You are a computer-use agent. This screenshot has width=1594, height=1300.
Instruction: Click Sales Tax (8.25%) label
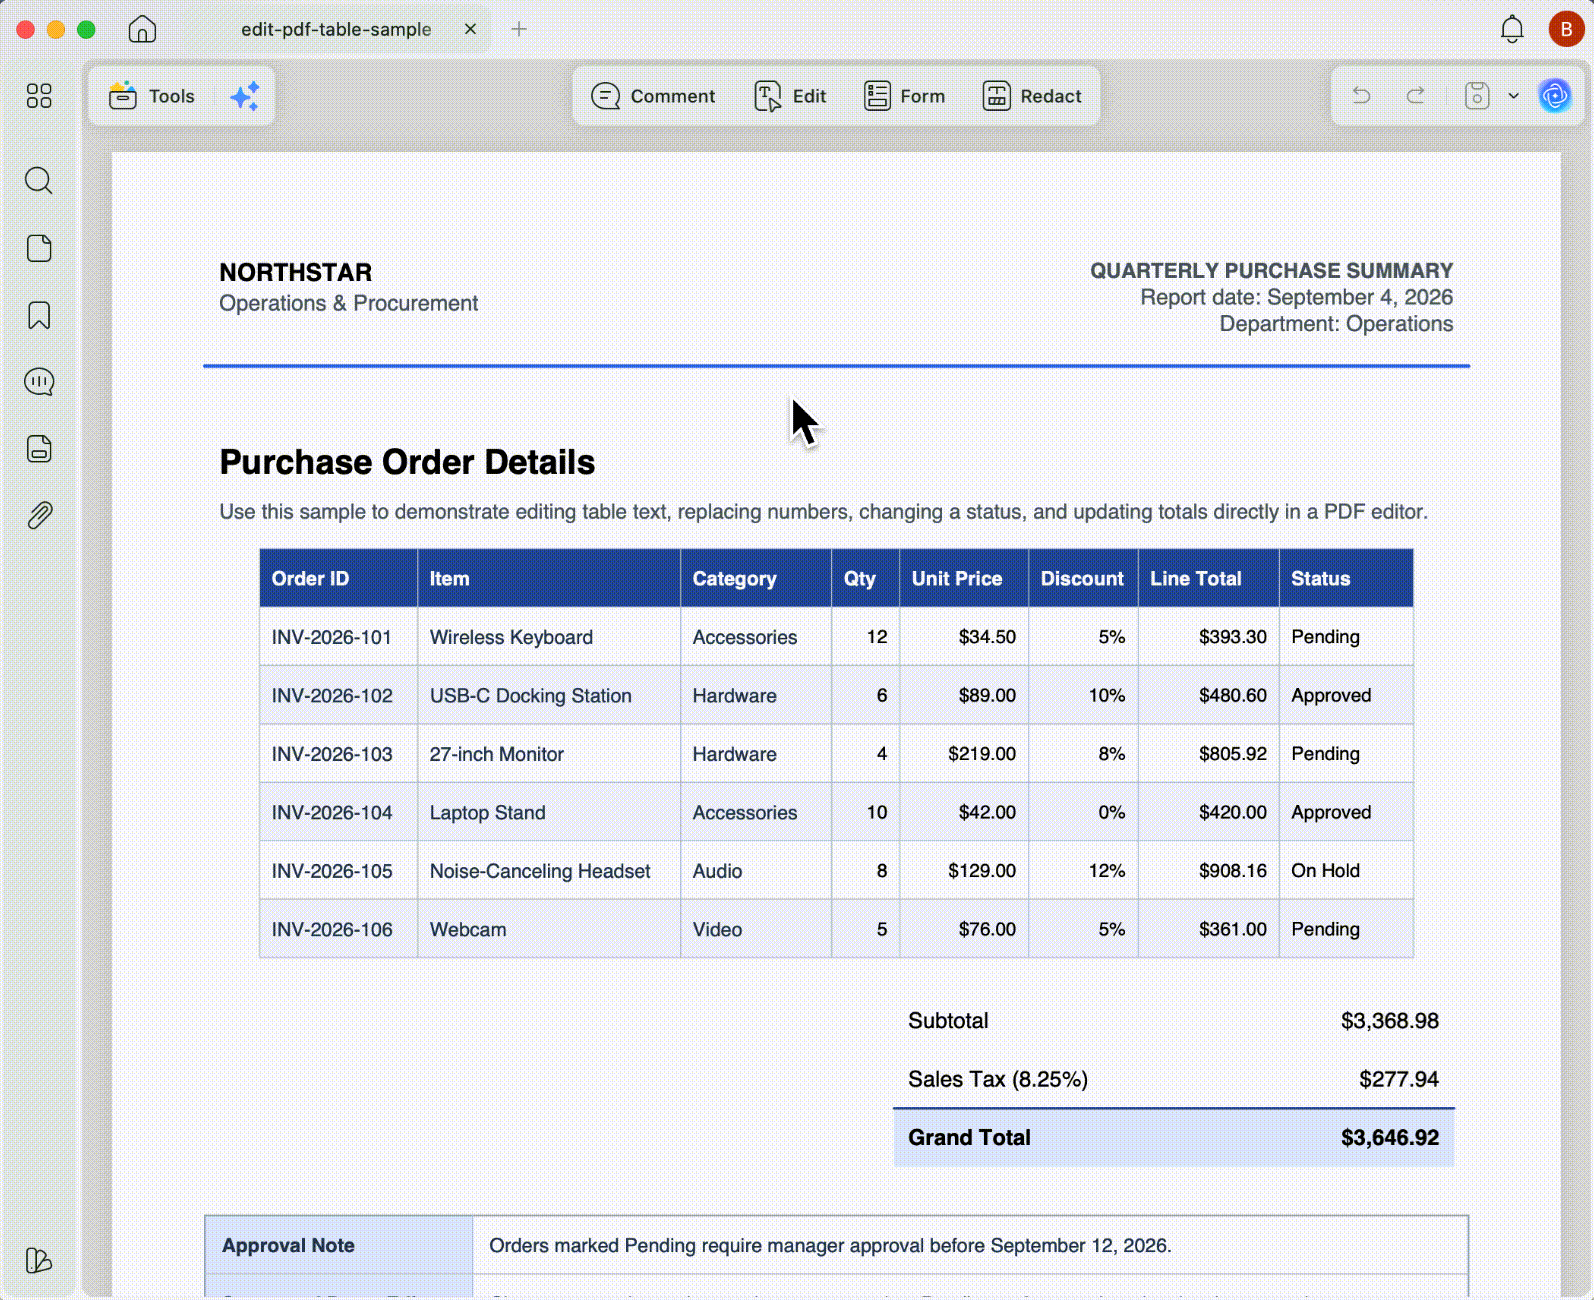click(x=998, y=1079)
